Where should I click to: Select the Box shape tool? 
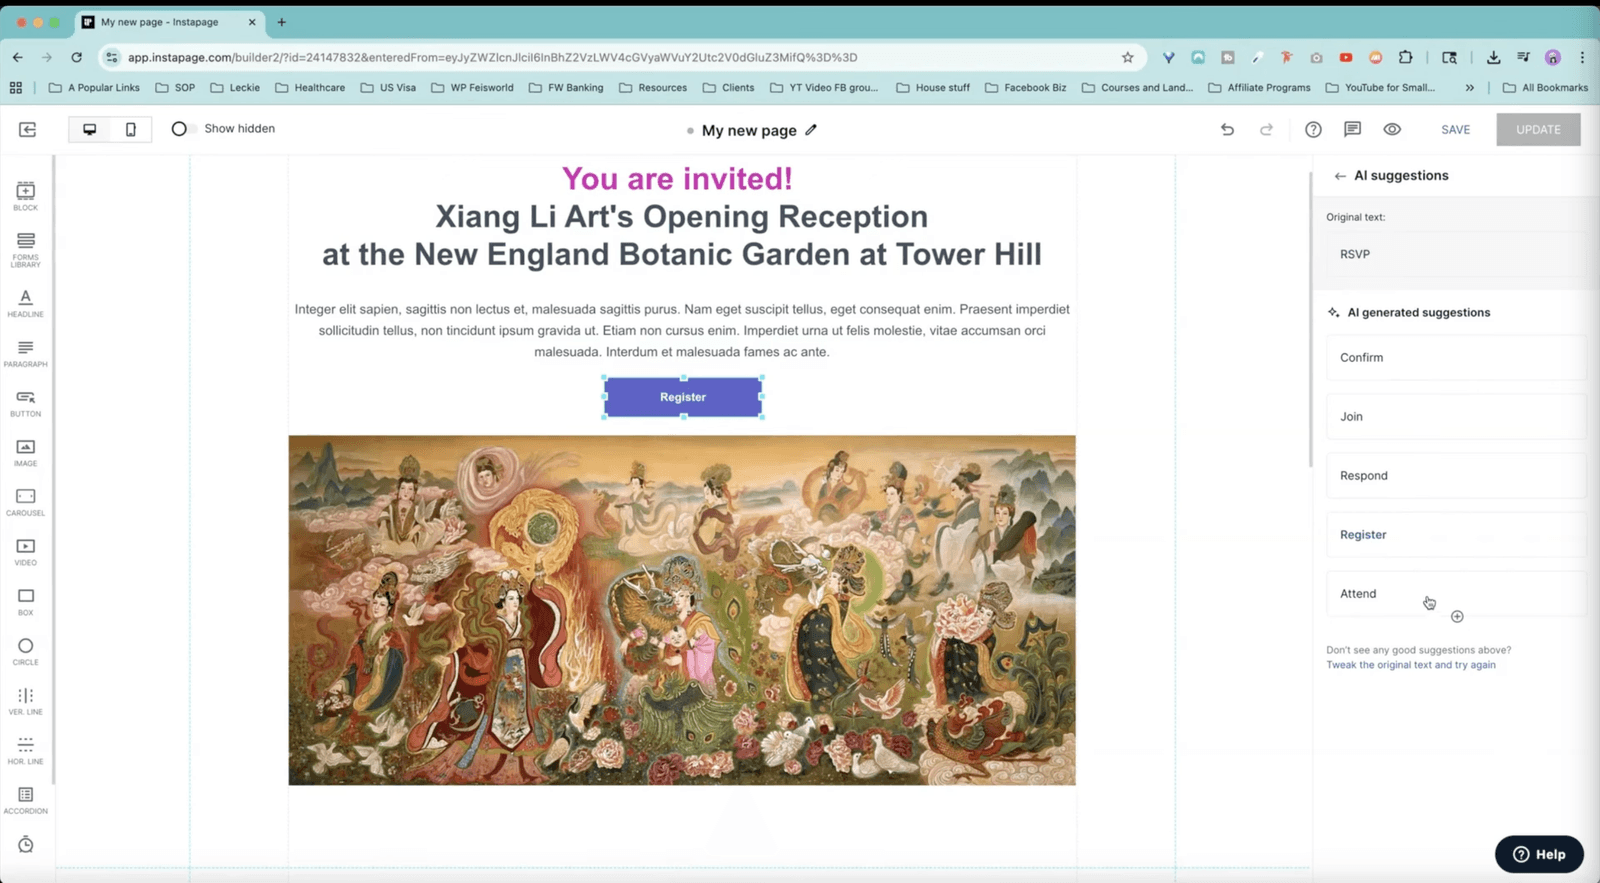pyautogui.click(x=26, y=601)
